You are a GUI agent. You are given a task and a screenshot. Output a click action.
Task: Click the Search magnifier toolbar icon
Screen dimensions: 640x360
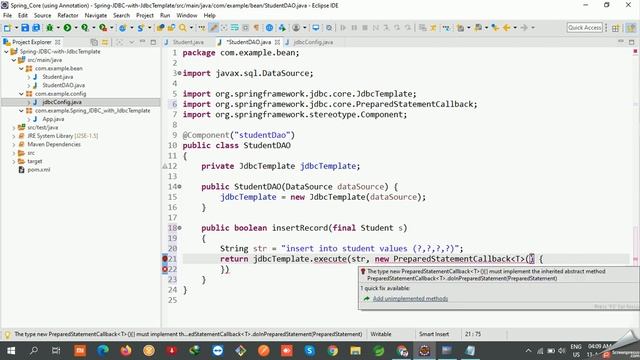point(182,28)
